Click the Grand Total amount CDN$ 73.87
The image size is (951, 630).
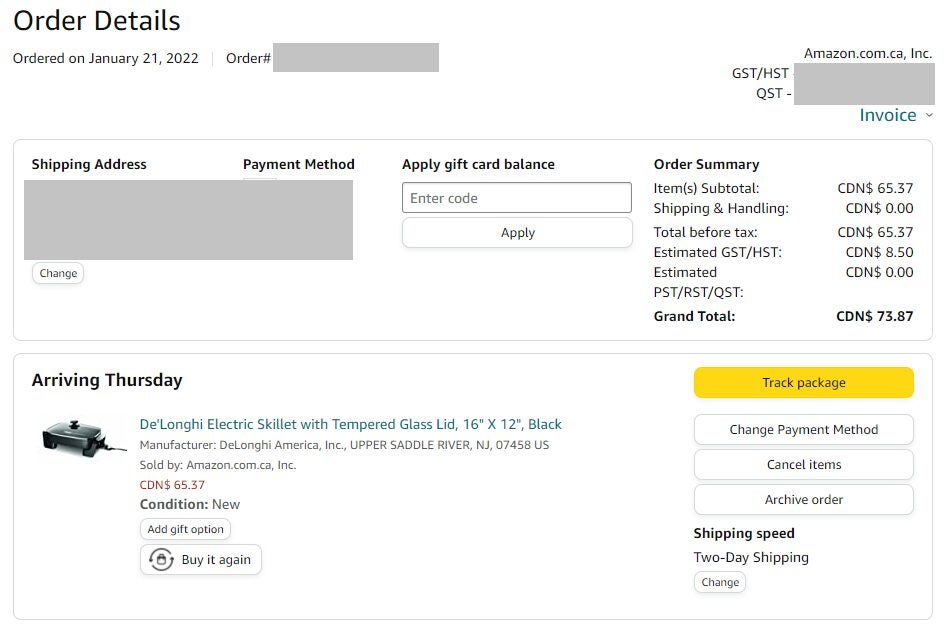tap(874, 316)
